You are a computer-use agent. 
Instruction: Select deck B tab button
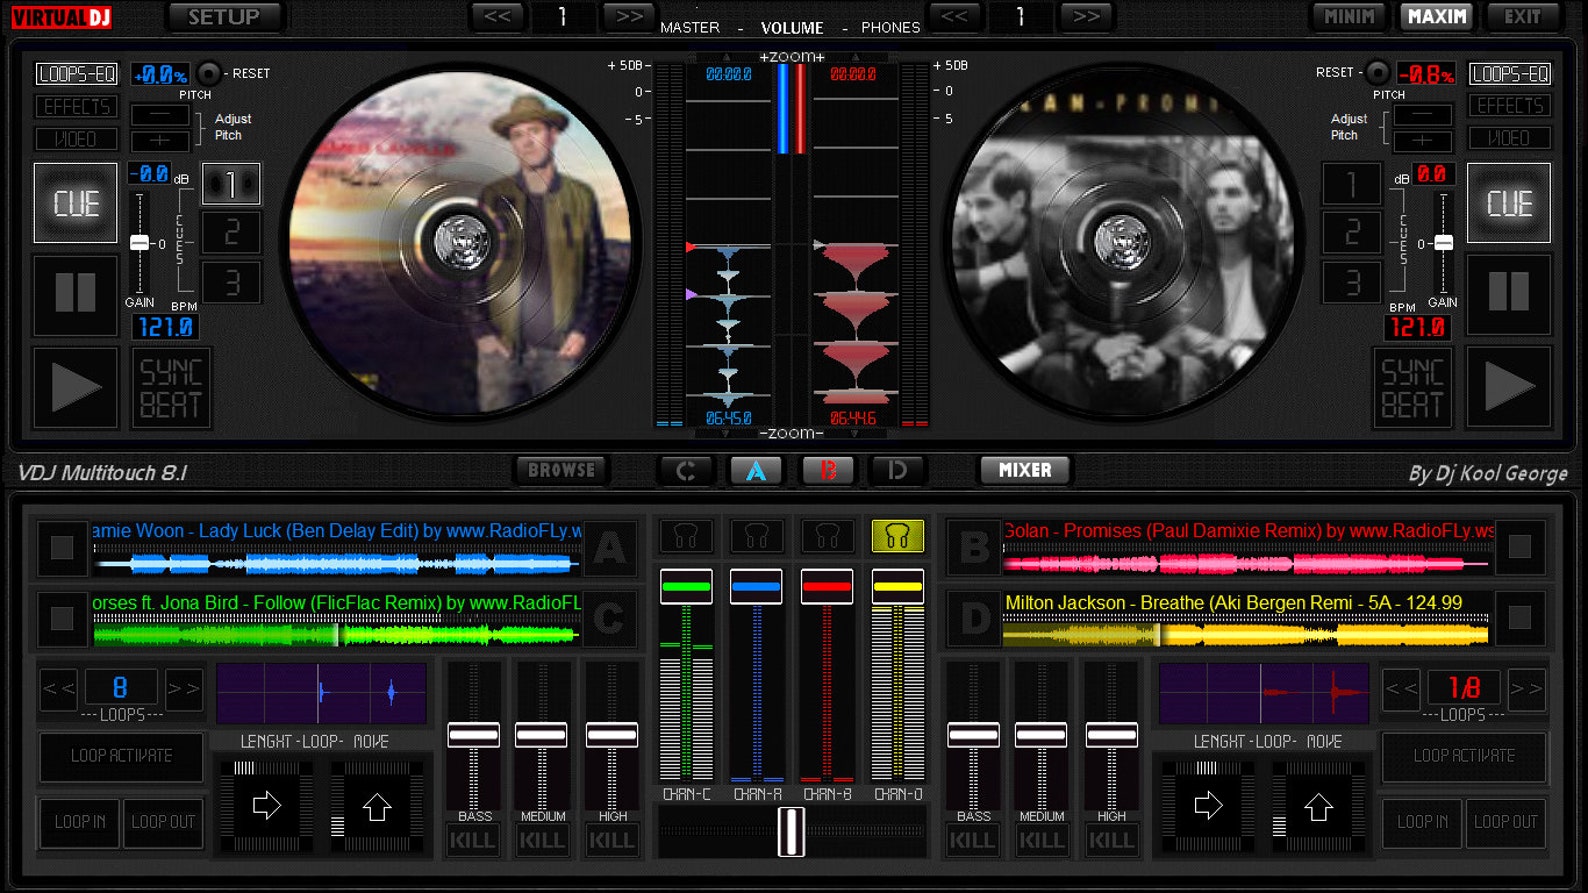coord(828,470)
